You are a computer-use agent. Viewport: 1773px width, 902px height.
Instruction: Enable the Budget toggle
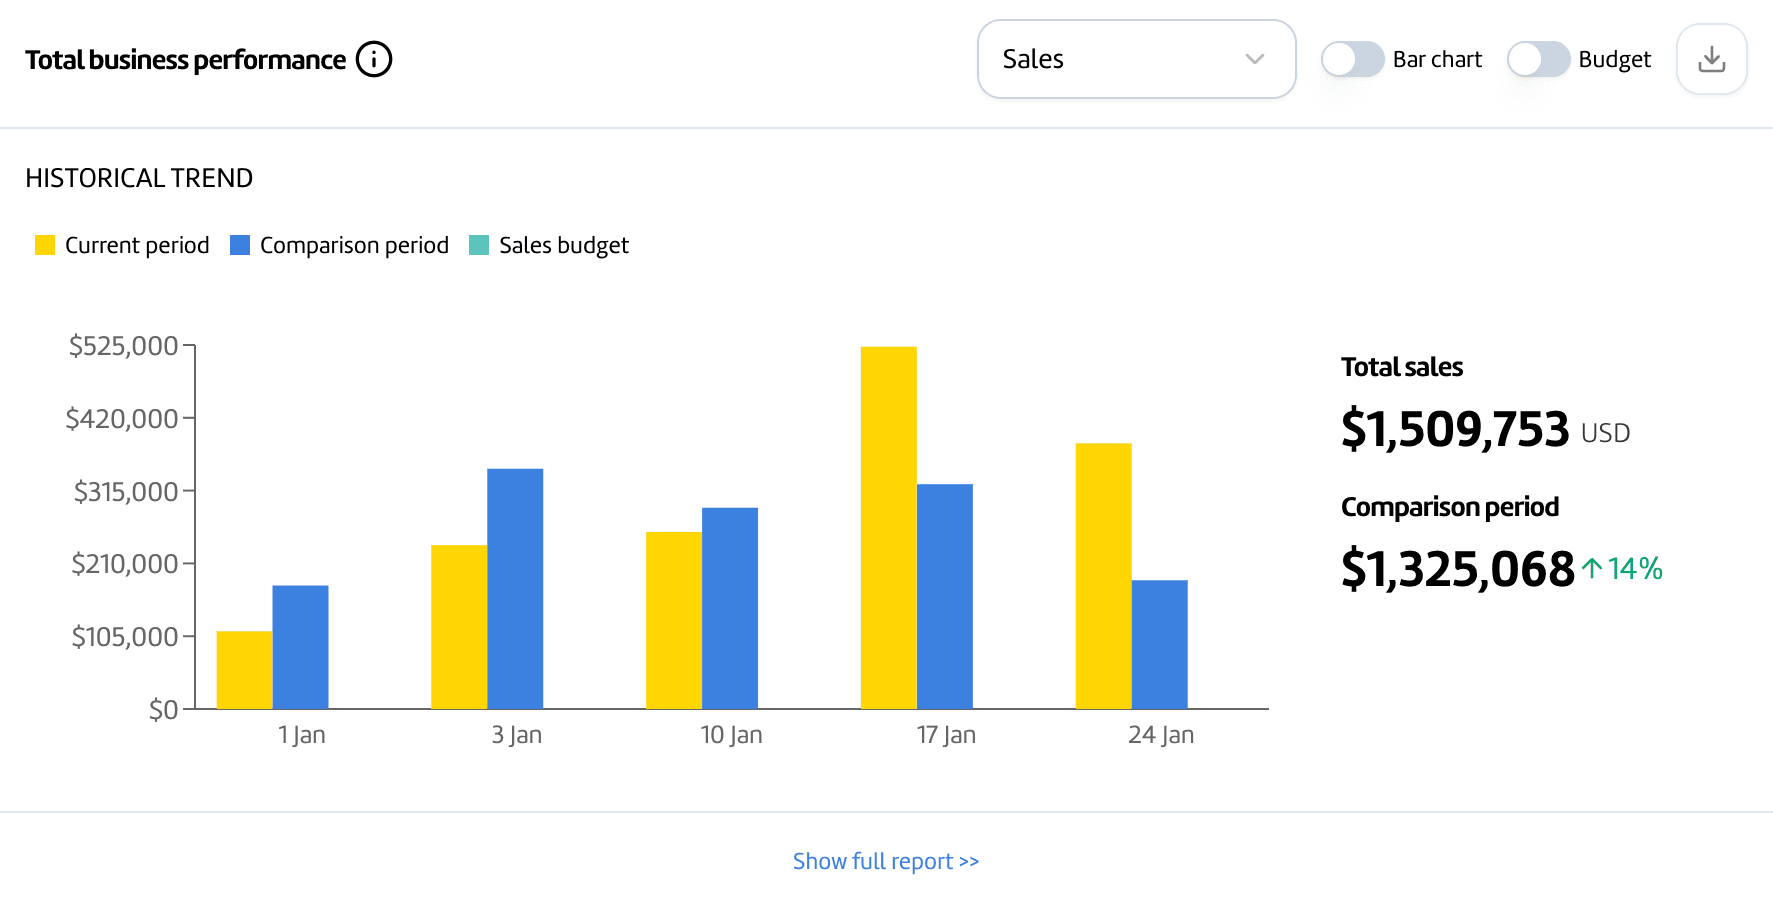(1538, 59)
